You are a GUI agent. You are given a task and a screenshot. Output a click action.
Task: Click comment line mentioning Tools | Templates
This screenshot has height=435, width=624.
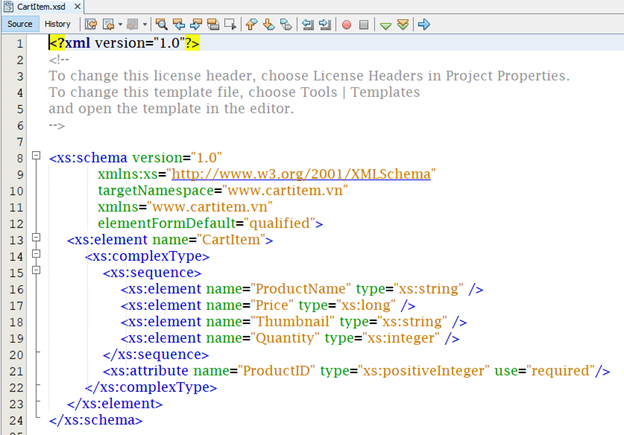pyautogui.click(x=234, y=92)
